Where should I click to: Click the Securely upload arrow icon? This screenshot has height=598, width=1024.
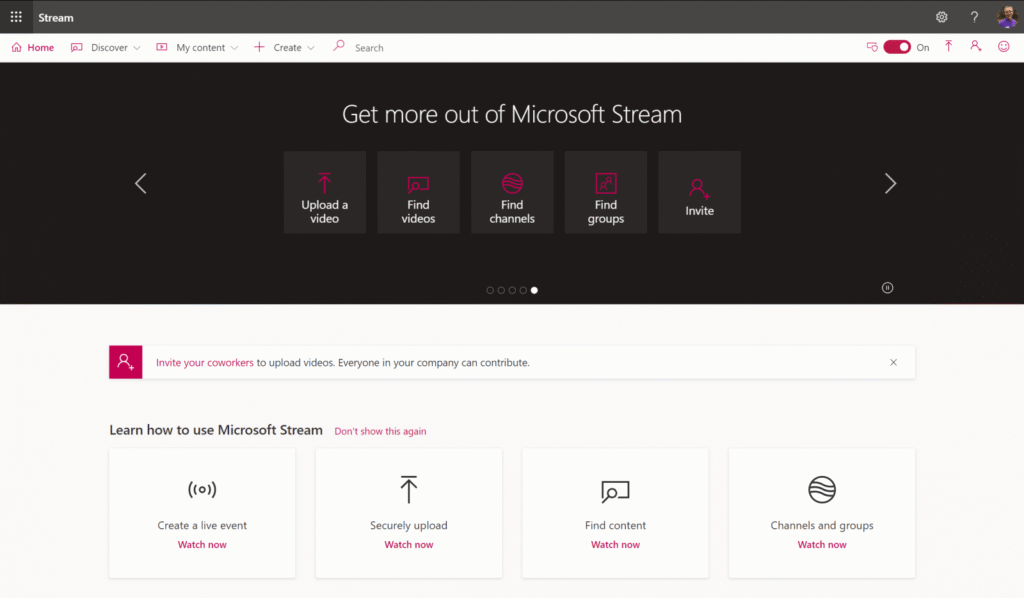pos(409,489)
